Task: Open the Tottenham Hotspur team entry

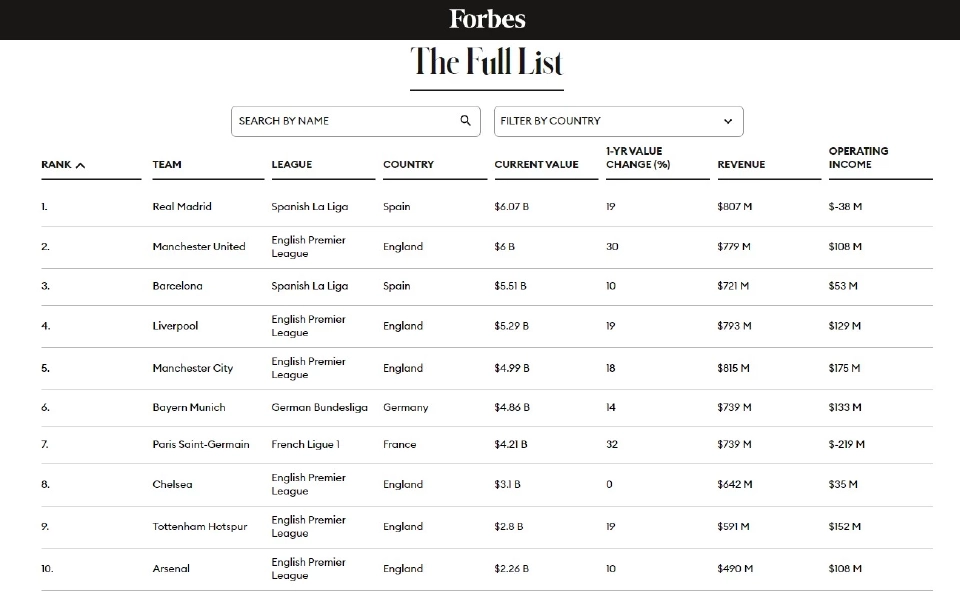Action: pyautogui.click(x=199, y=527)
